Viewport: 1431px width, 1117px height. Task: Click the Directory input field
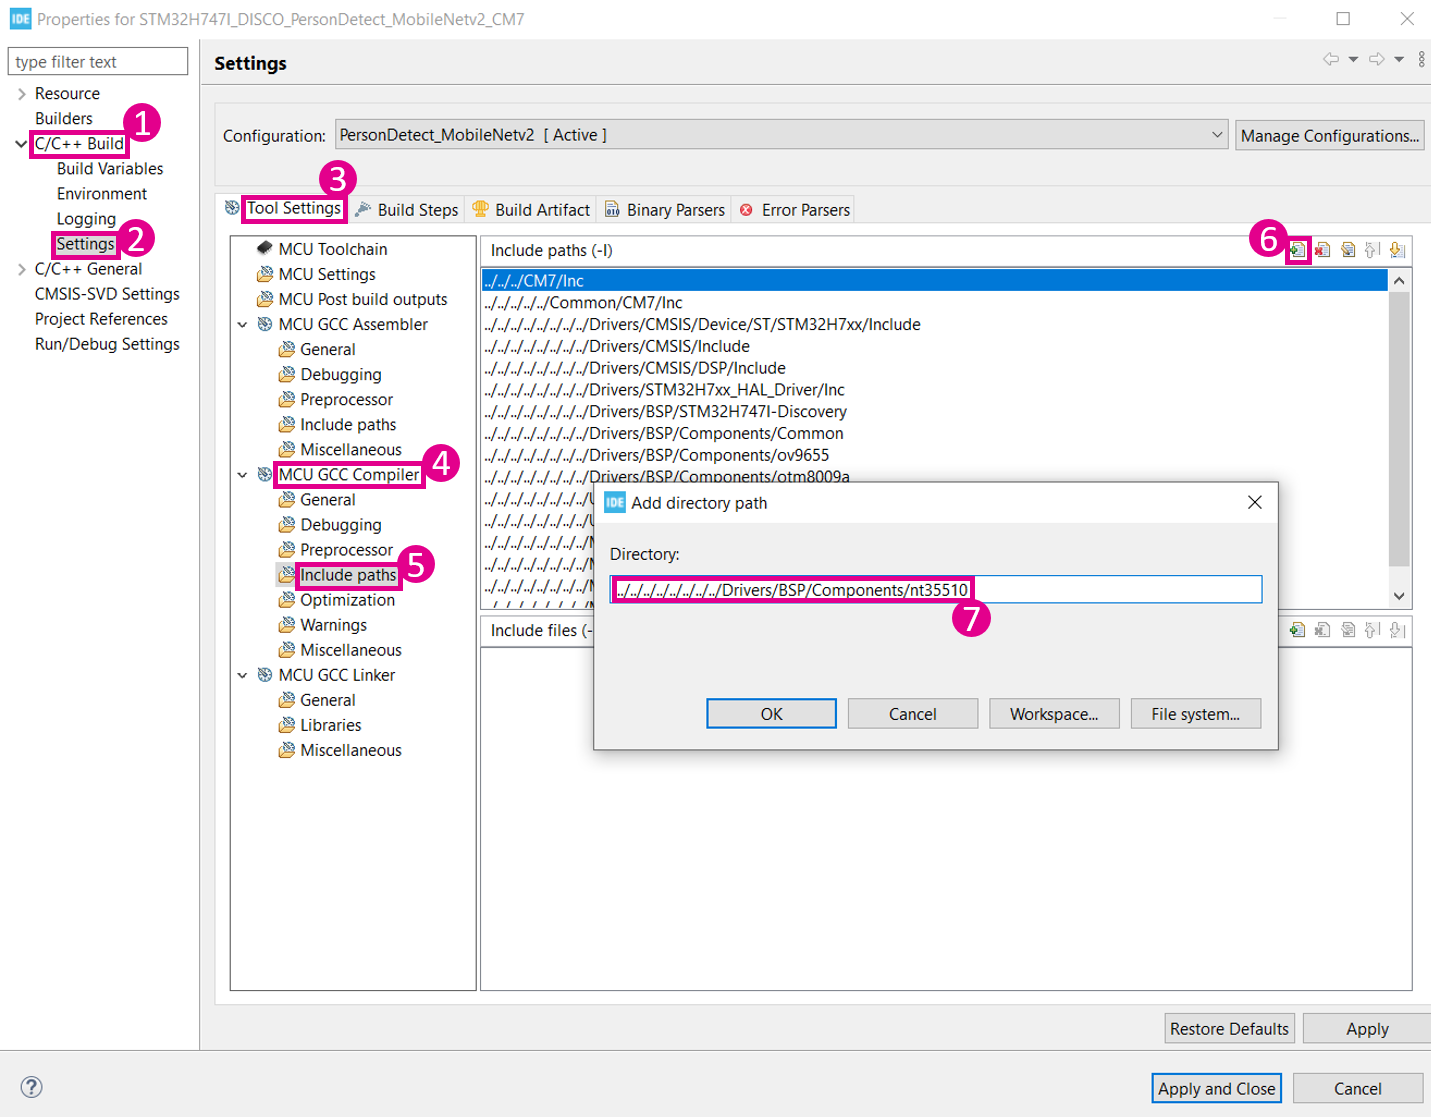click(936, 589)
